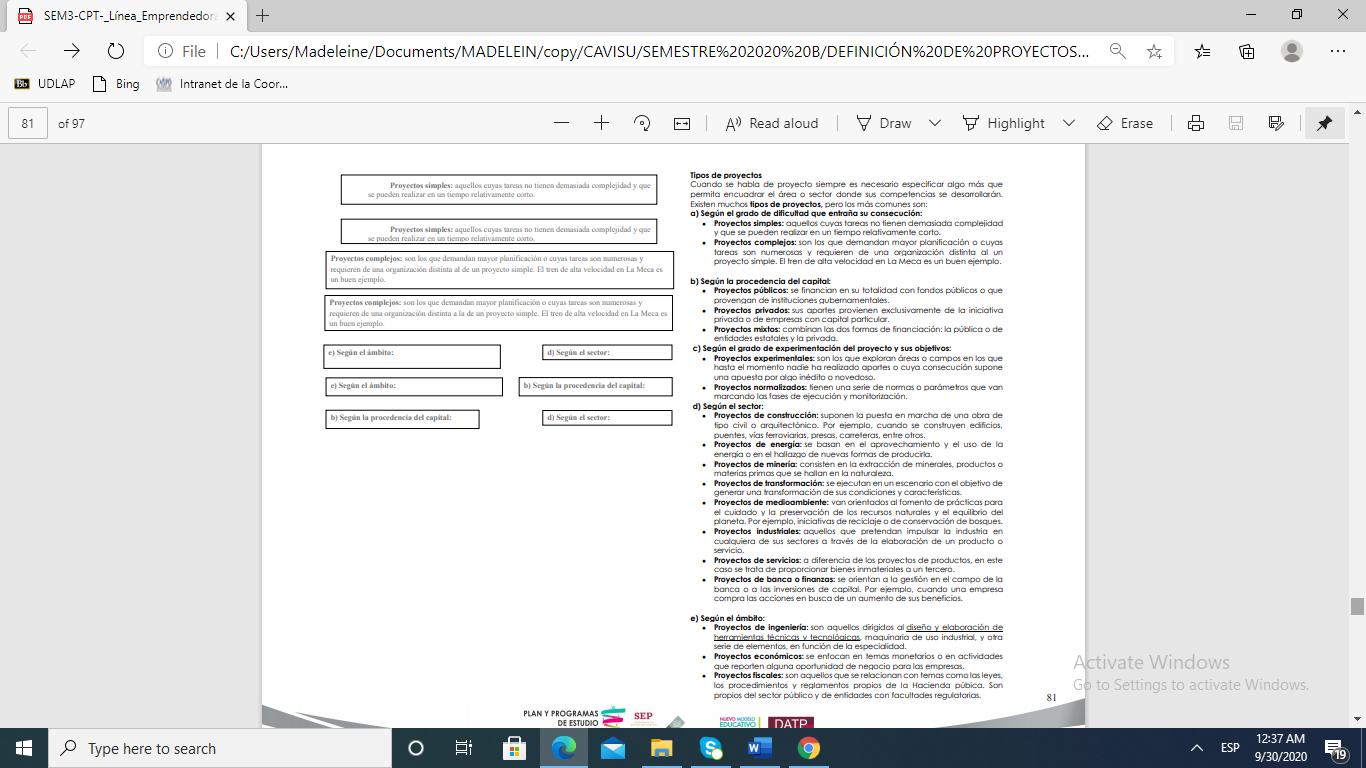Select the Erase tool
Screen dimensions: 1366x768
click(x=1125, y=123)
